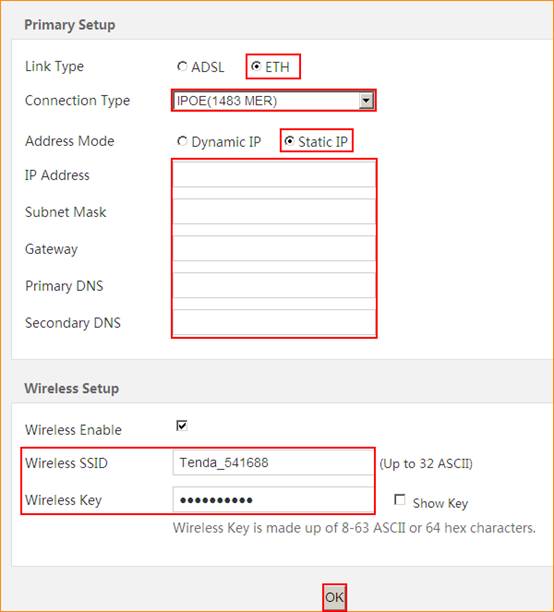Click the Show Key label text

coord(440,503)
